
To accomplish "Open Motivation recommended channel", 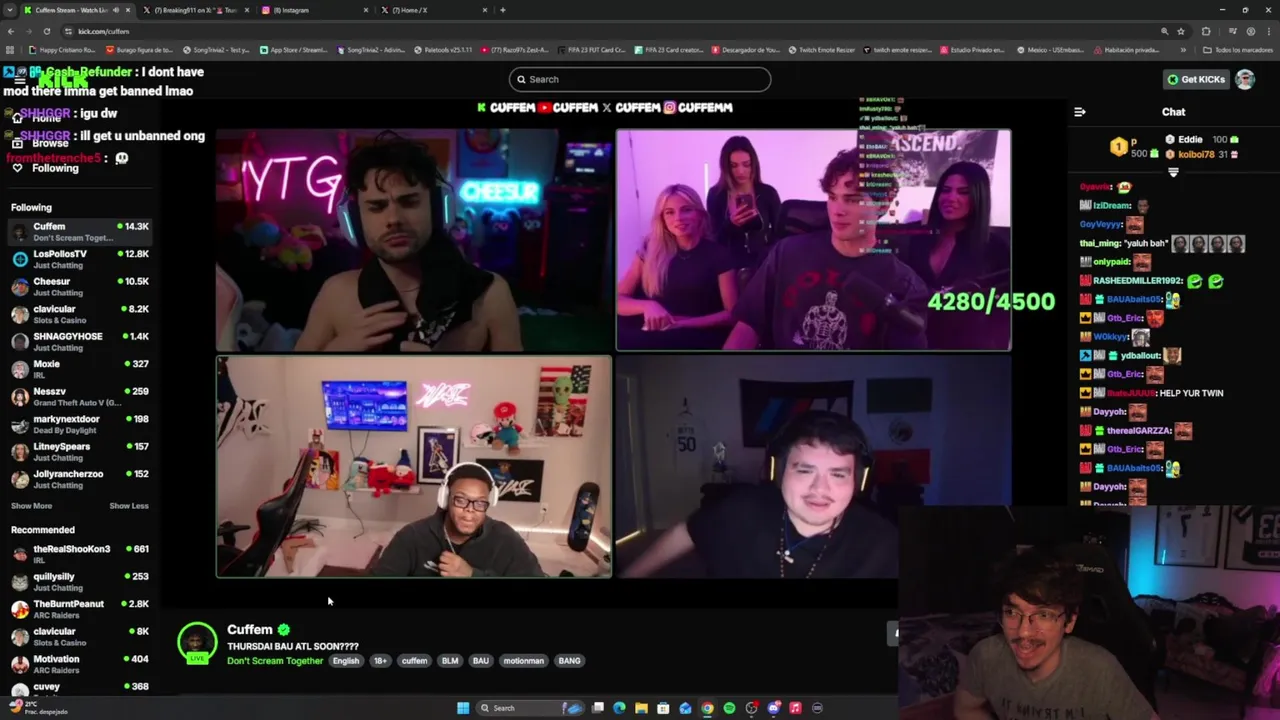I will (x=80, y=664).
